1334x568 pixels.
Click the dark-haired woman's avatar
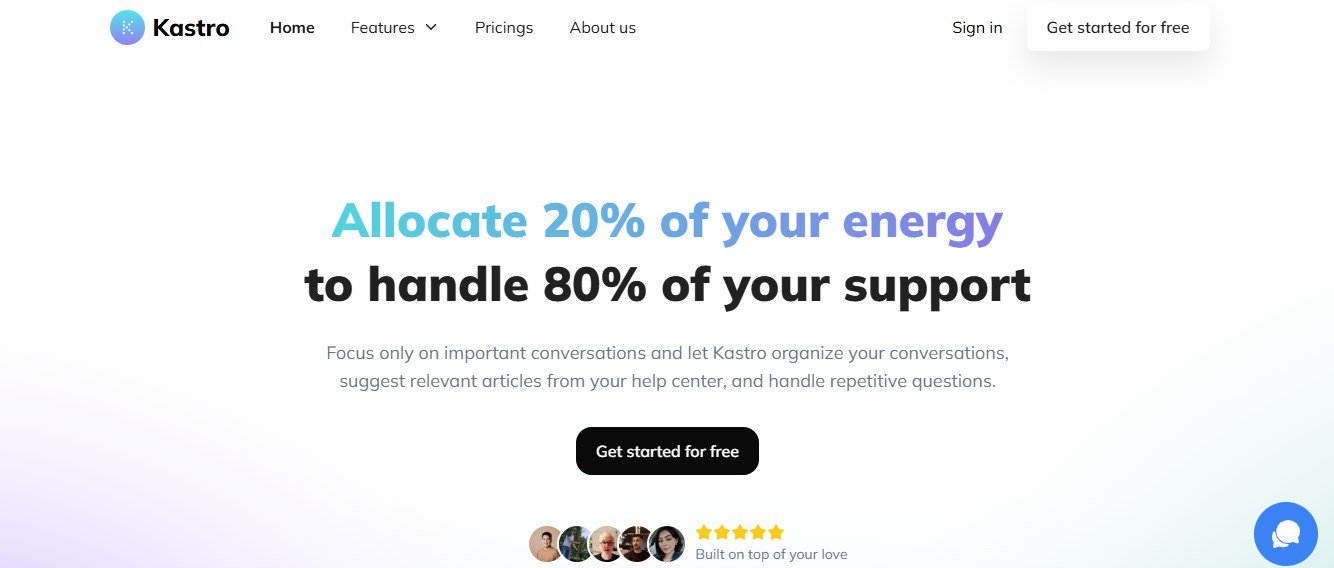pos(666,544)
